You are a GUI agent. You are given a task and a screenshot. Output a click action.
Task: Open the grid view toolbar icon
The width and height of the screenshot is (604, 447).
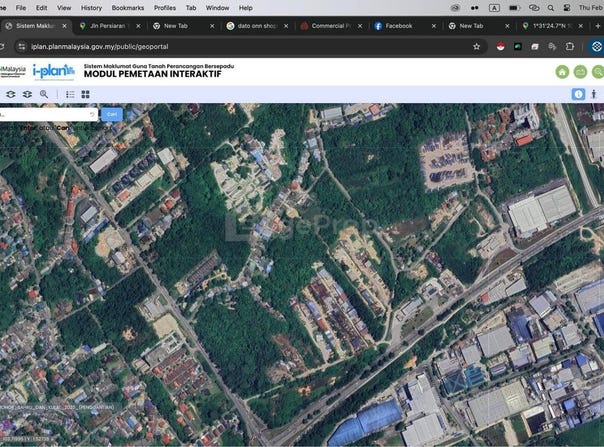(86, 94)
